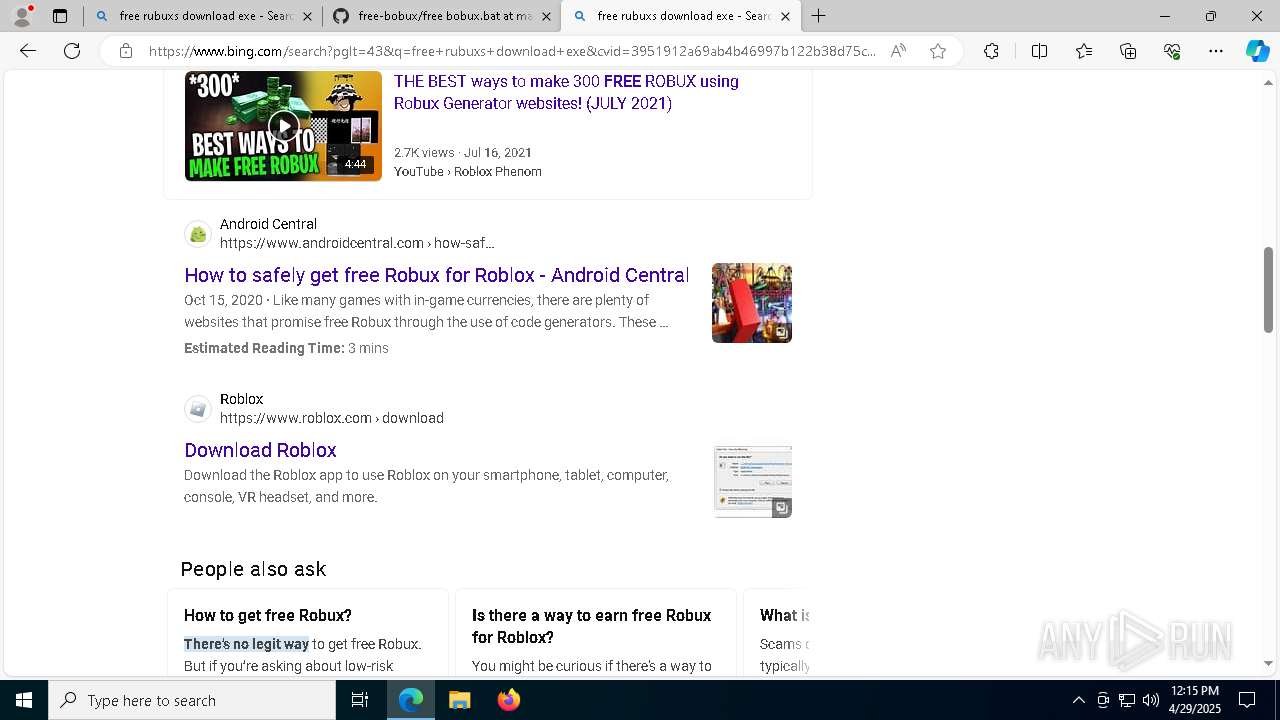Reload the page with the refresh icon
Image resolution: width=1280 pixels, height=720 pixels.
click(72, 51)
